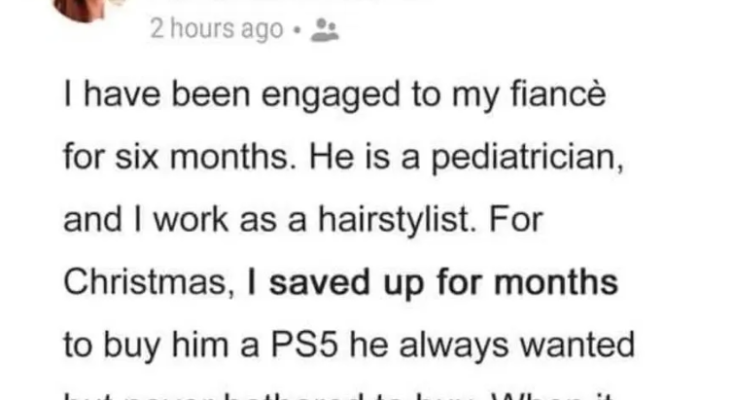Click the friends audience icon
Image resolution: width=735 pixels, height=400 pixels.
coord(326,31)
